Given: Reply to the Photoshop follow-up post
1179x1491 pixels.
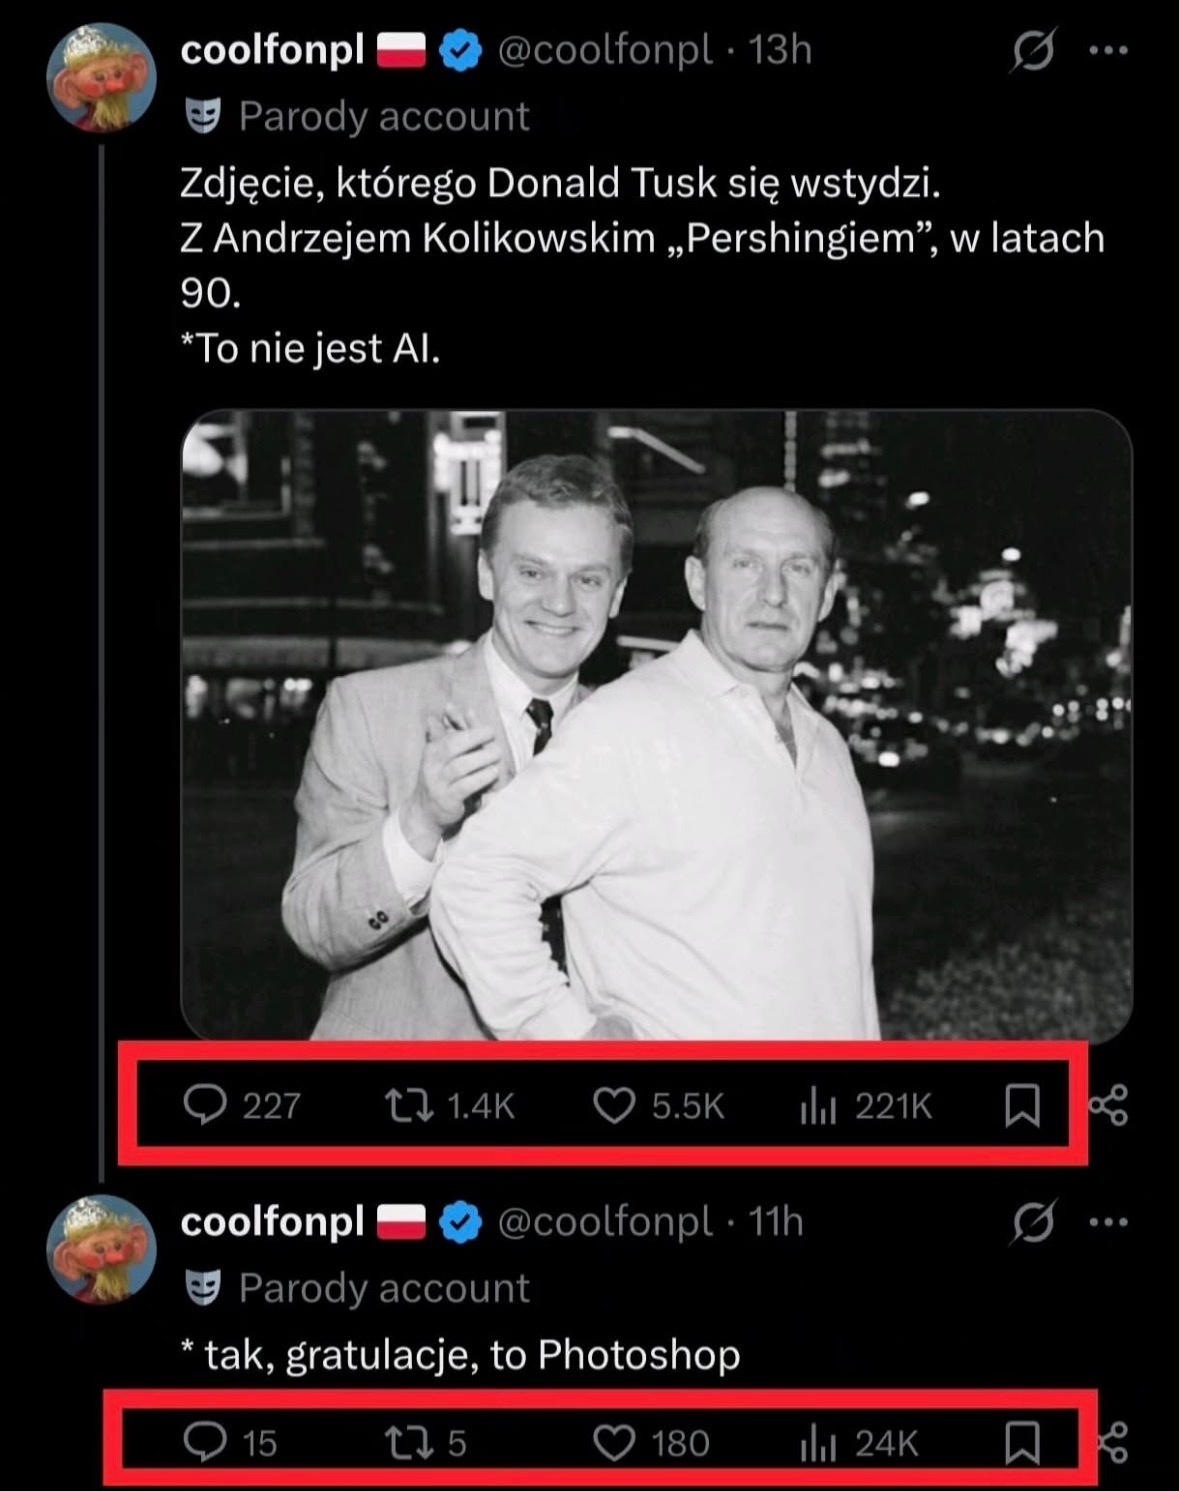Looking at the screenshot, I should (x=206, y=1442).
